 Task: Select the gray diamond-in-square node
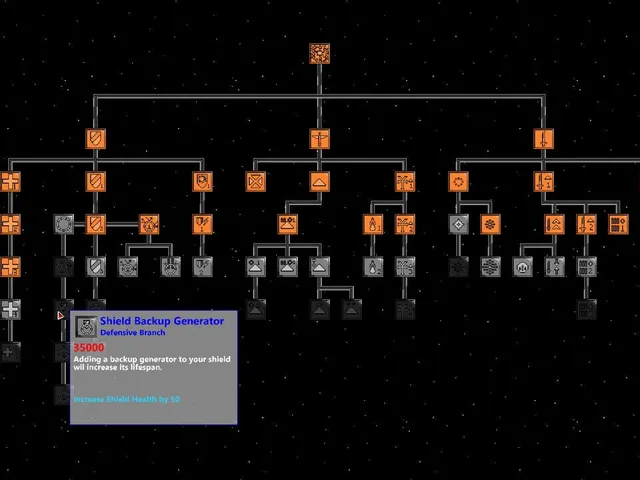tap(458, 224)
